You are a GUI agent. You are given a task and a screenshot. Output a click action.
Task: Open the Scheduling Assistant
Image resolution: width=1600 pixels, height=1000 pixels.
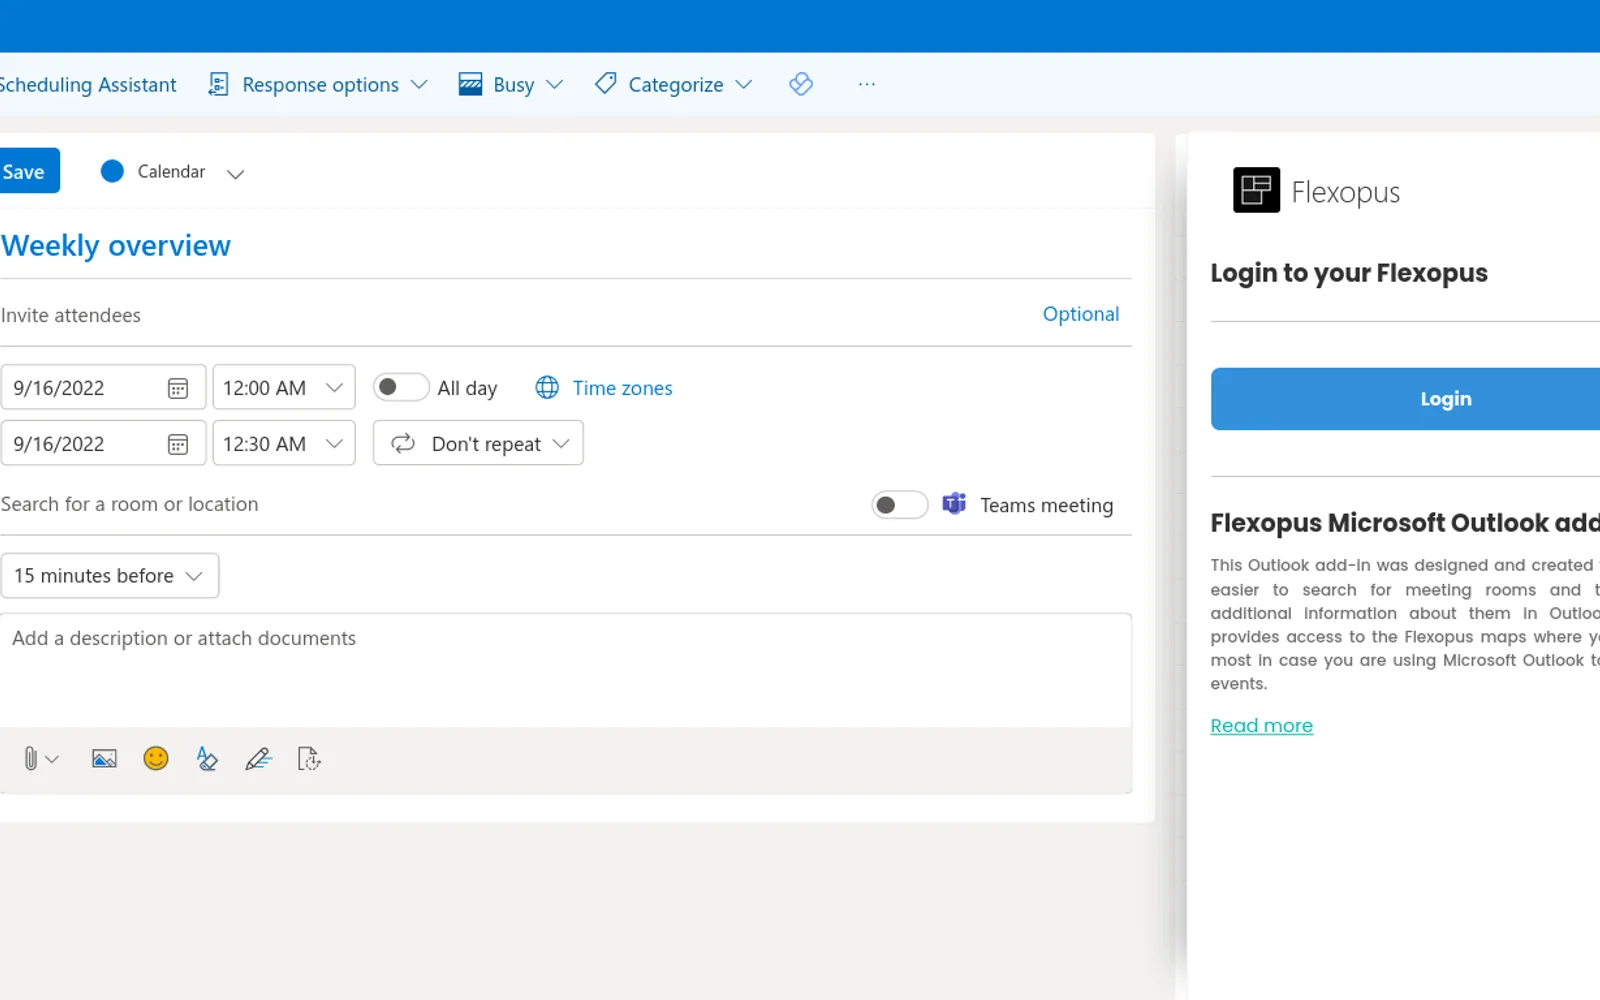(88, 85)
